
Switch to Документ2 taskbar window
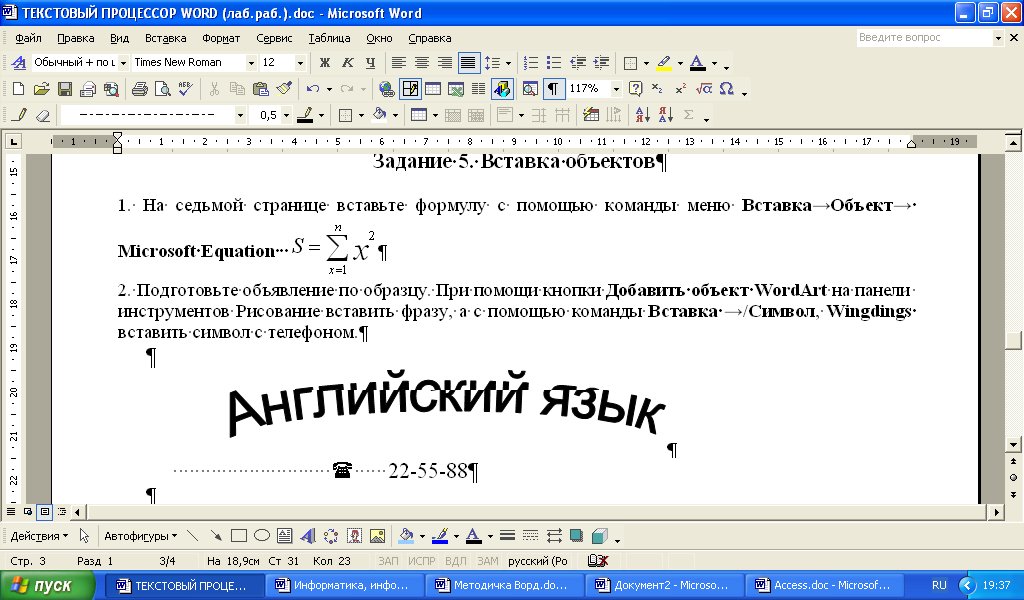coord(665,585)
